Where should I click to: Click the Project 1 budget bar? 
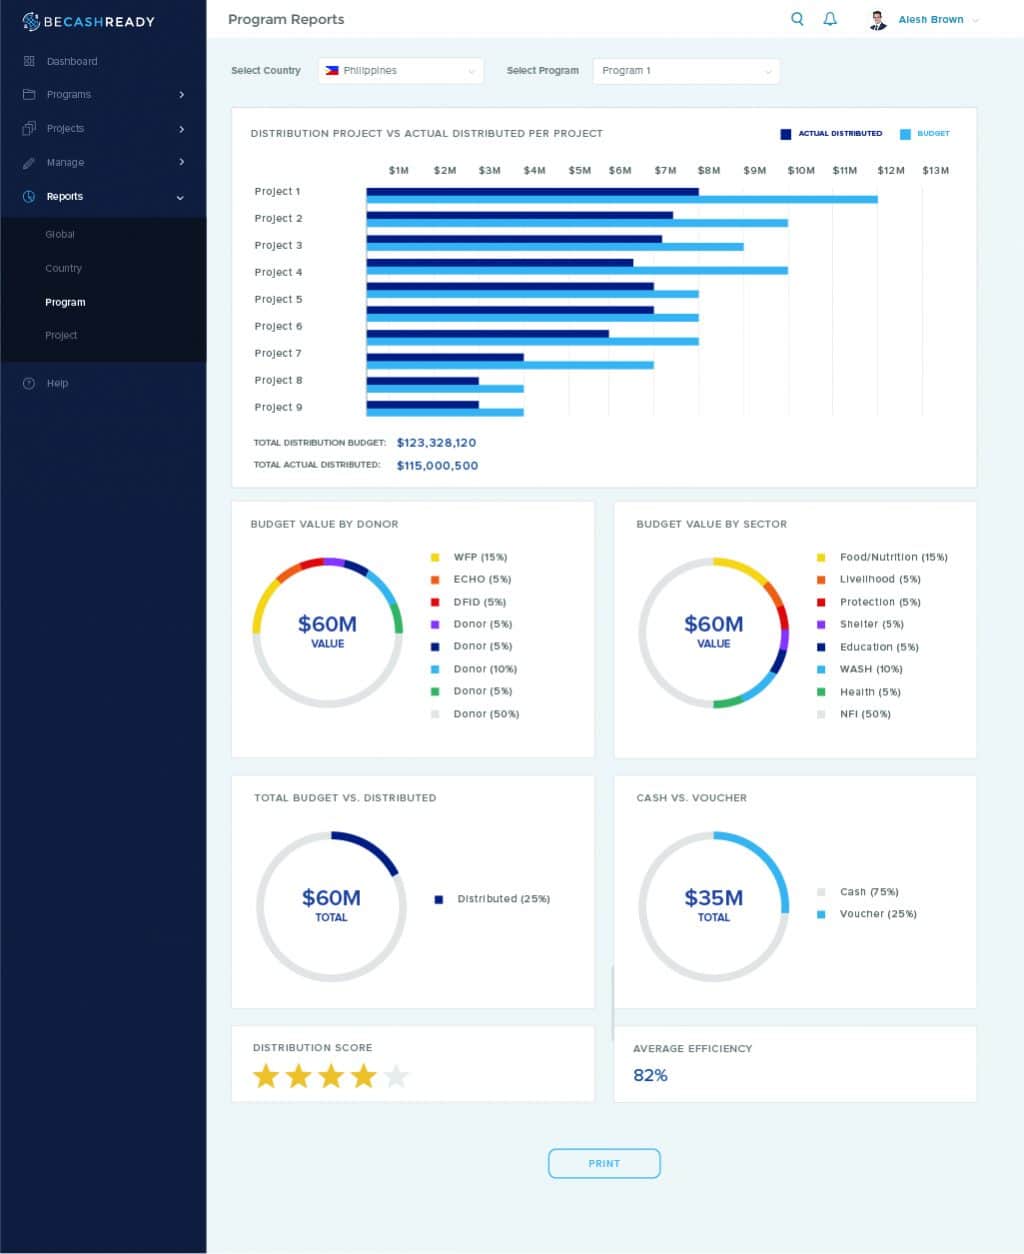[622, 199]
